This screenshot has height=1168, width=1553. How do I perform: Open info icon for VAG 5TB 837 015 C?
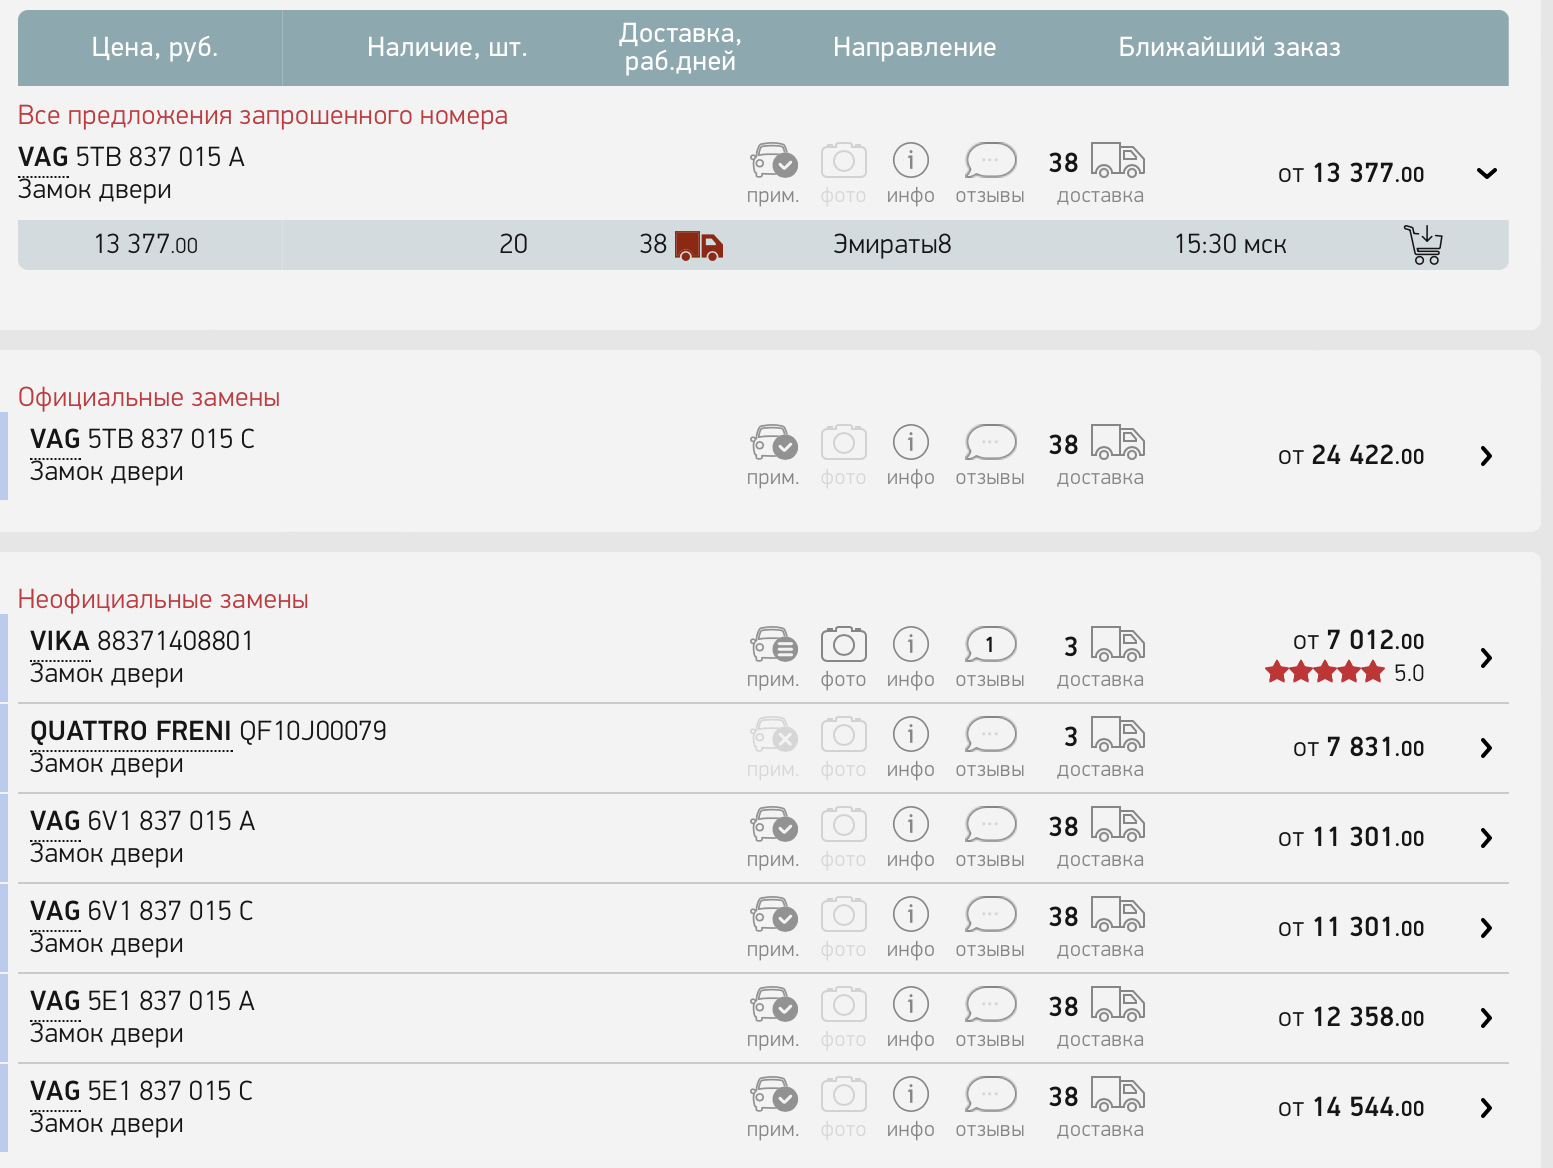click(910, 442)
